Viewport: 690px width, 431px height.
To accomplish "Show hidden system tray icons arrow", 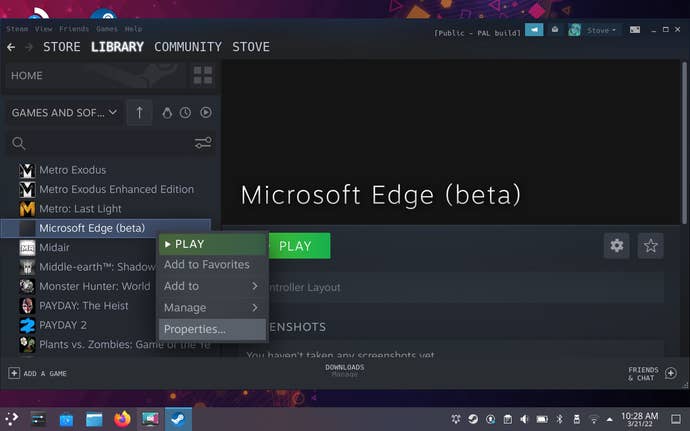I will (609, 419).
